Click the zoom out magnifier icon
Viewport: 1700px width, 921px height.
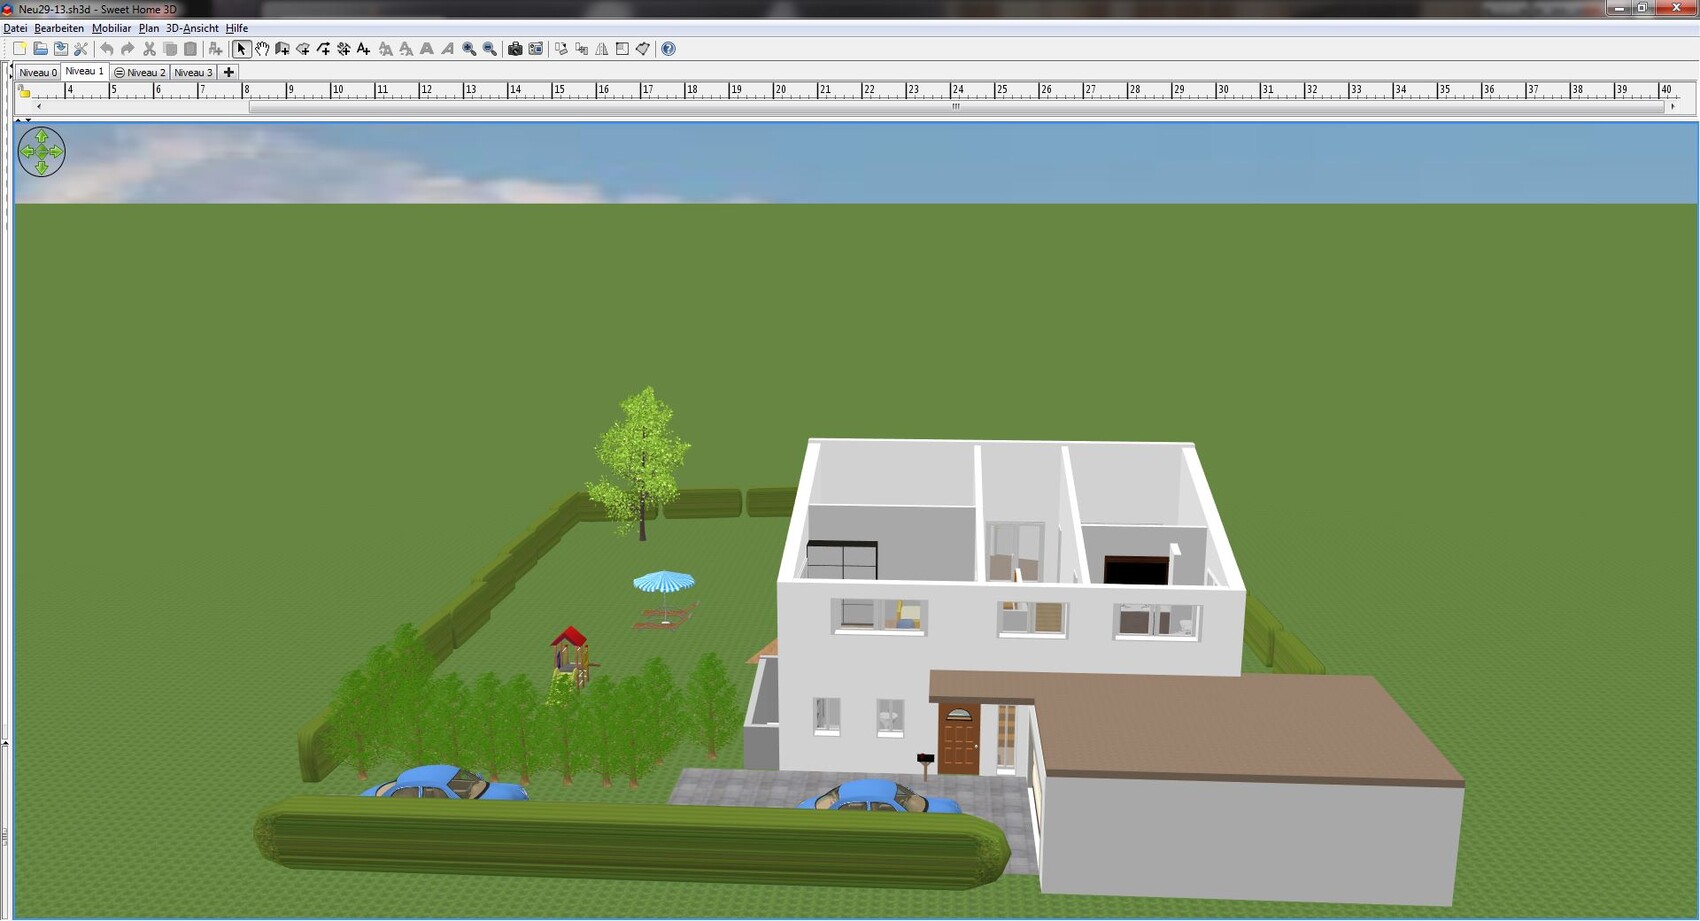click(490, 49)
